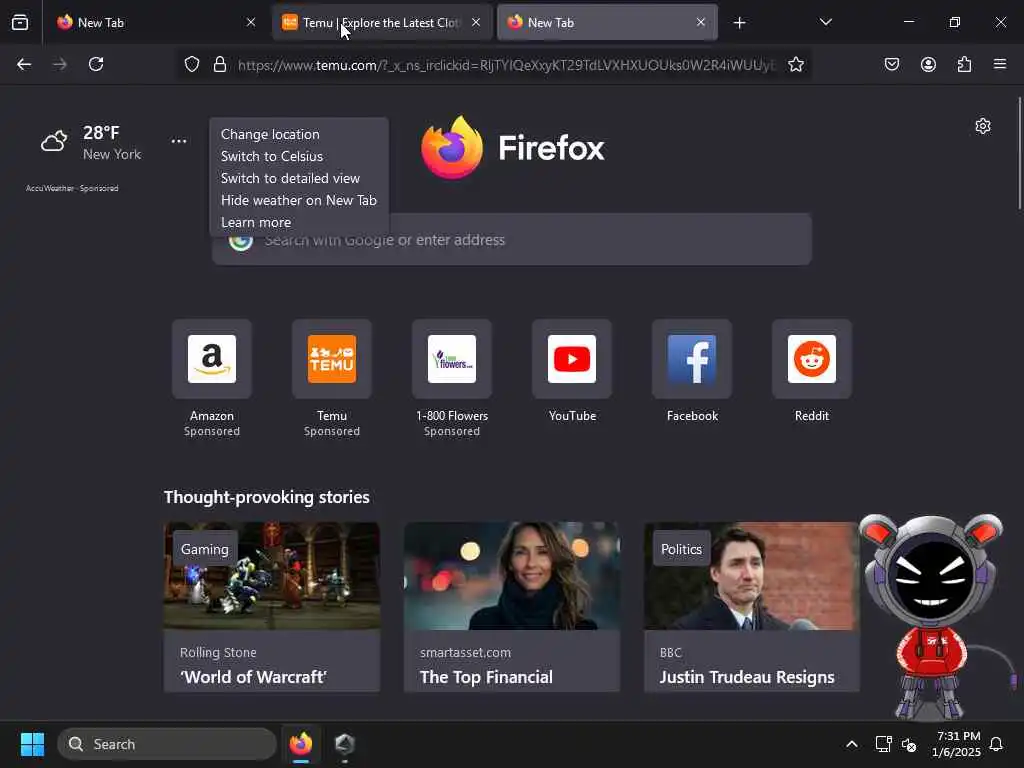The height and width of the screenshot is (768, 1024).
Task: Click the forward navigation arrow
Action: [60, 64]
